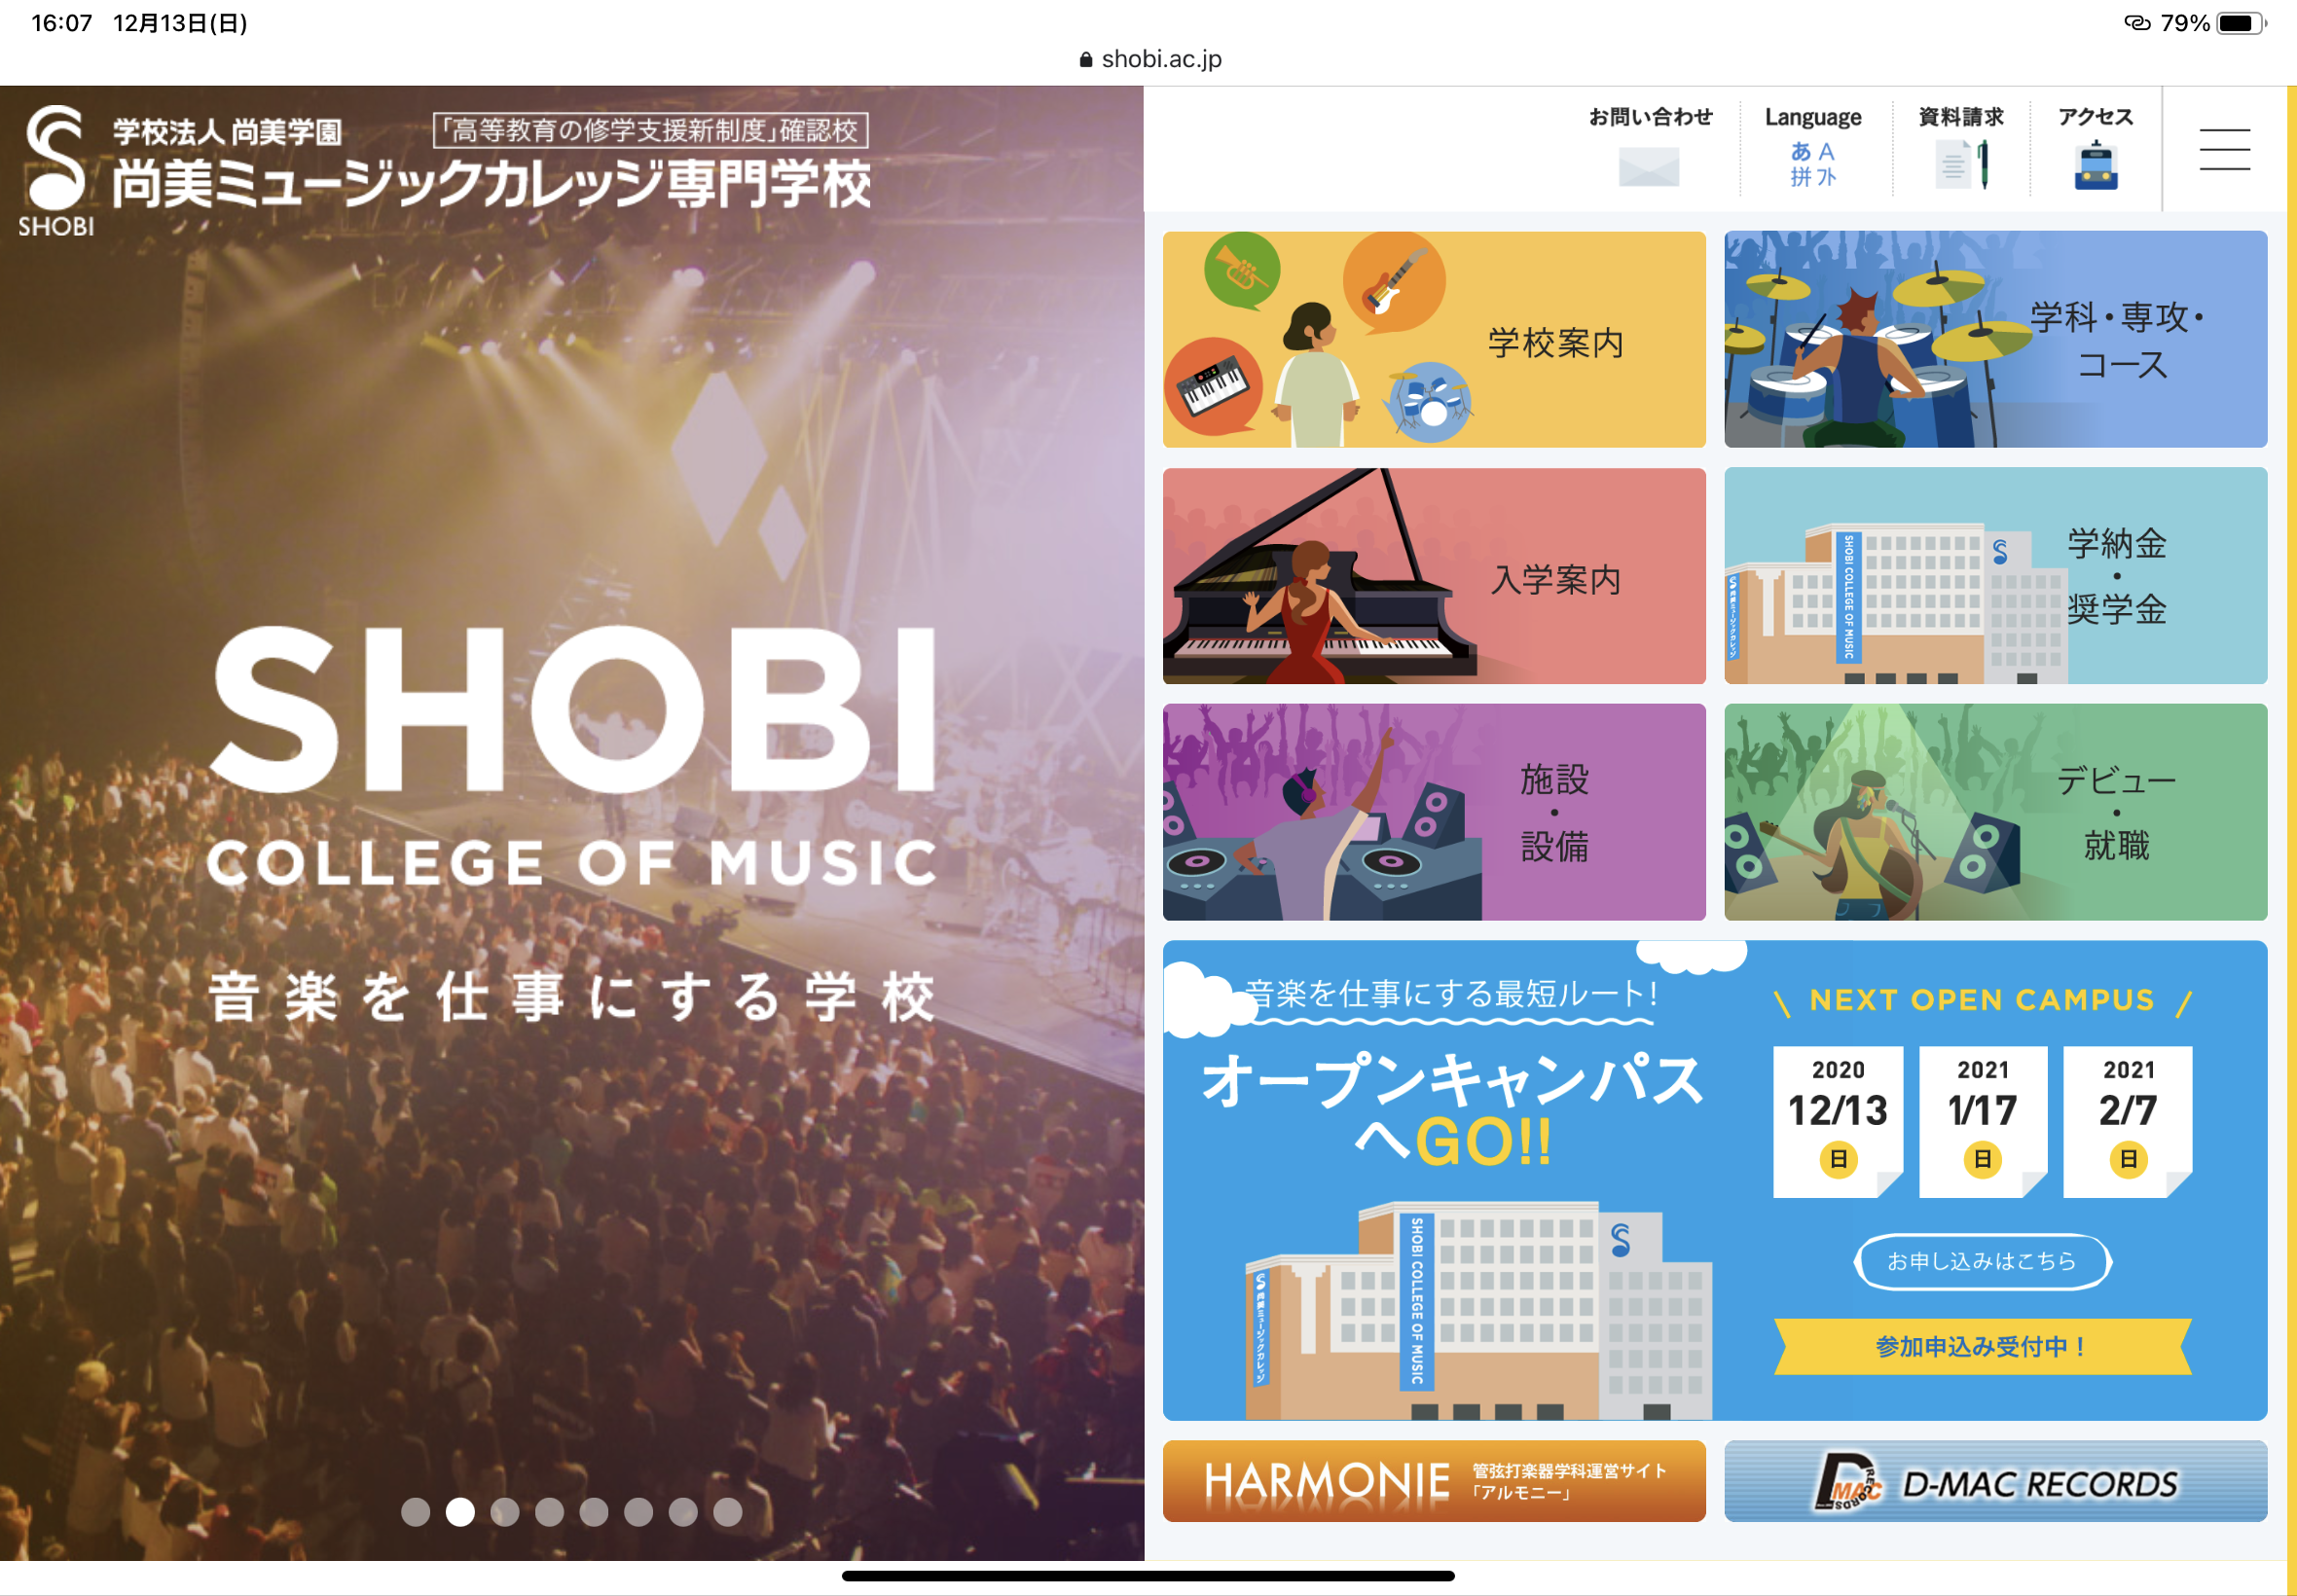
Task: Open the HARMONIE site banner
Action: 1434,1481
